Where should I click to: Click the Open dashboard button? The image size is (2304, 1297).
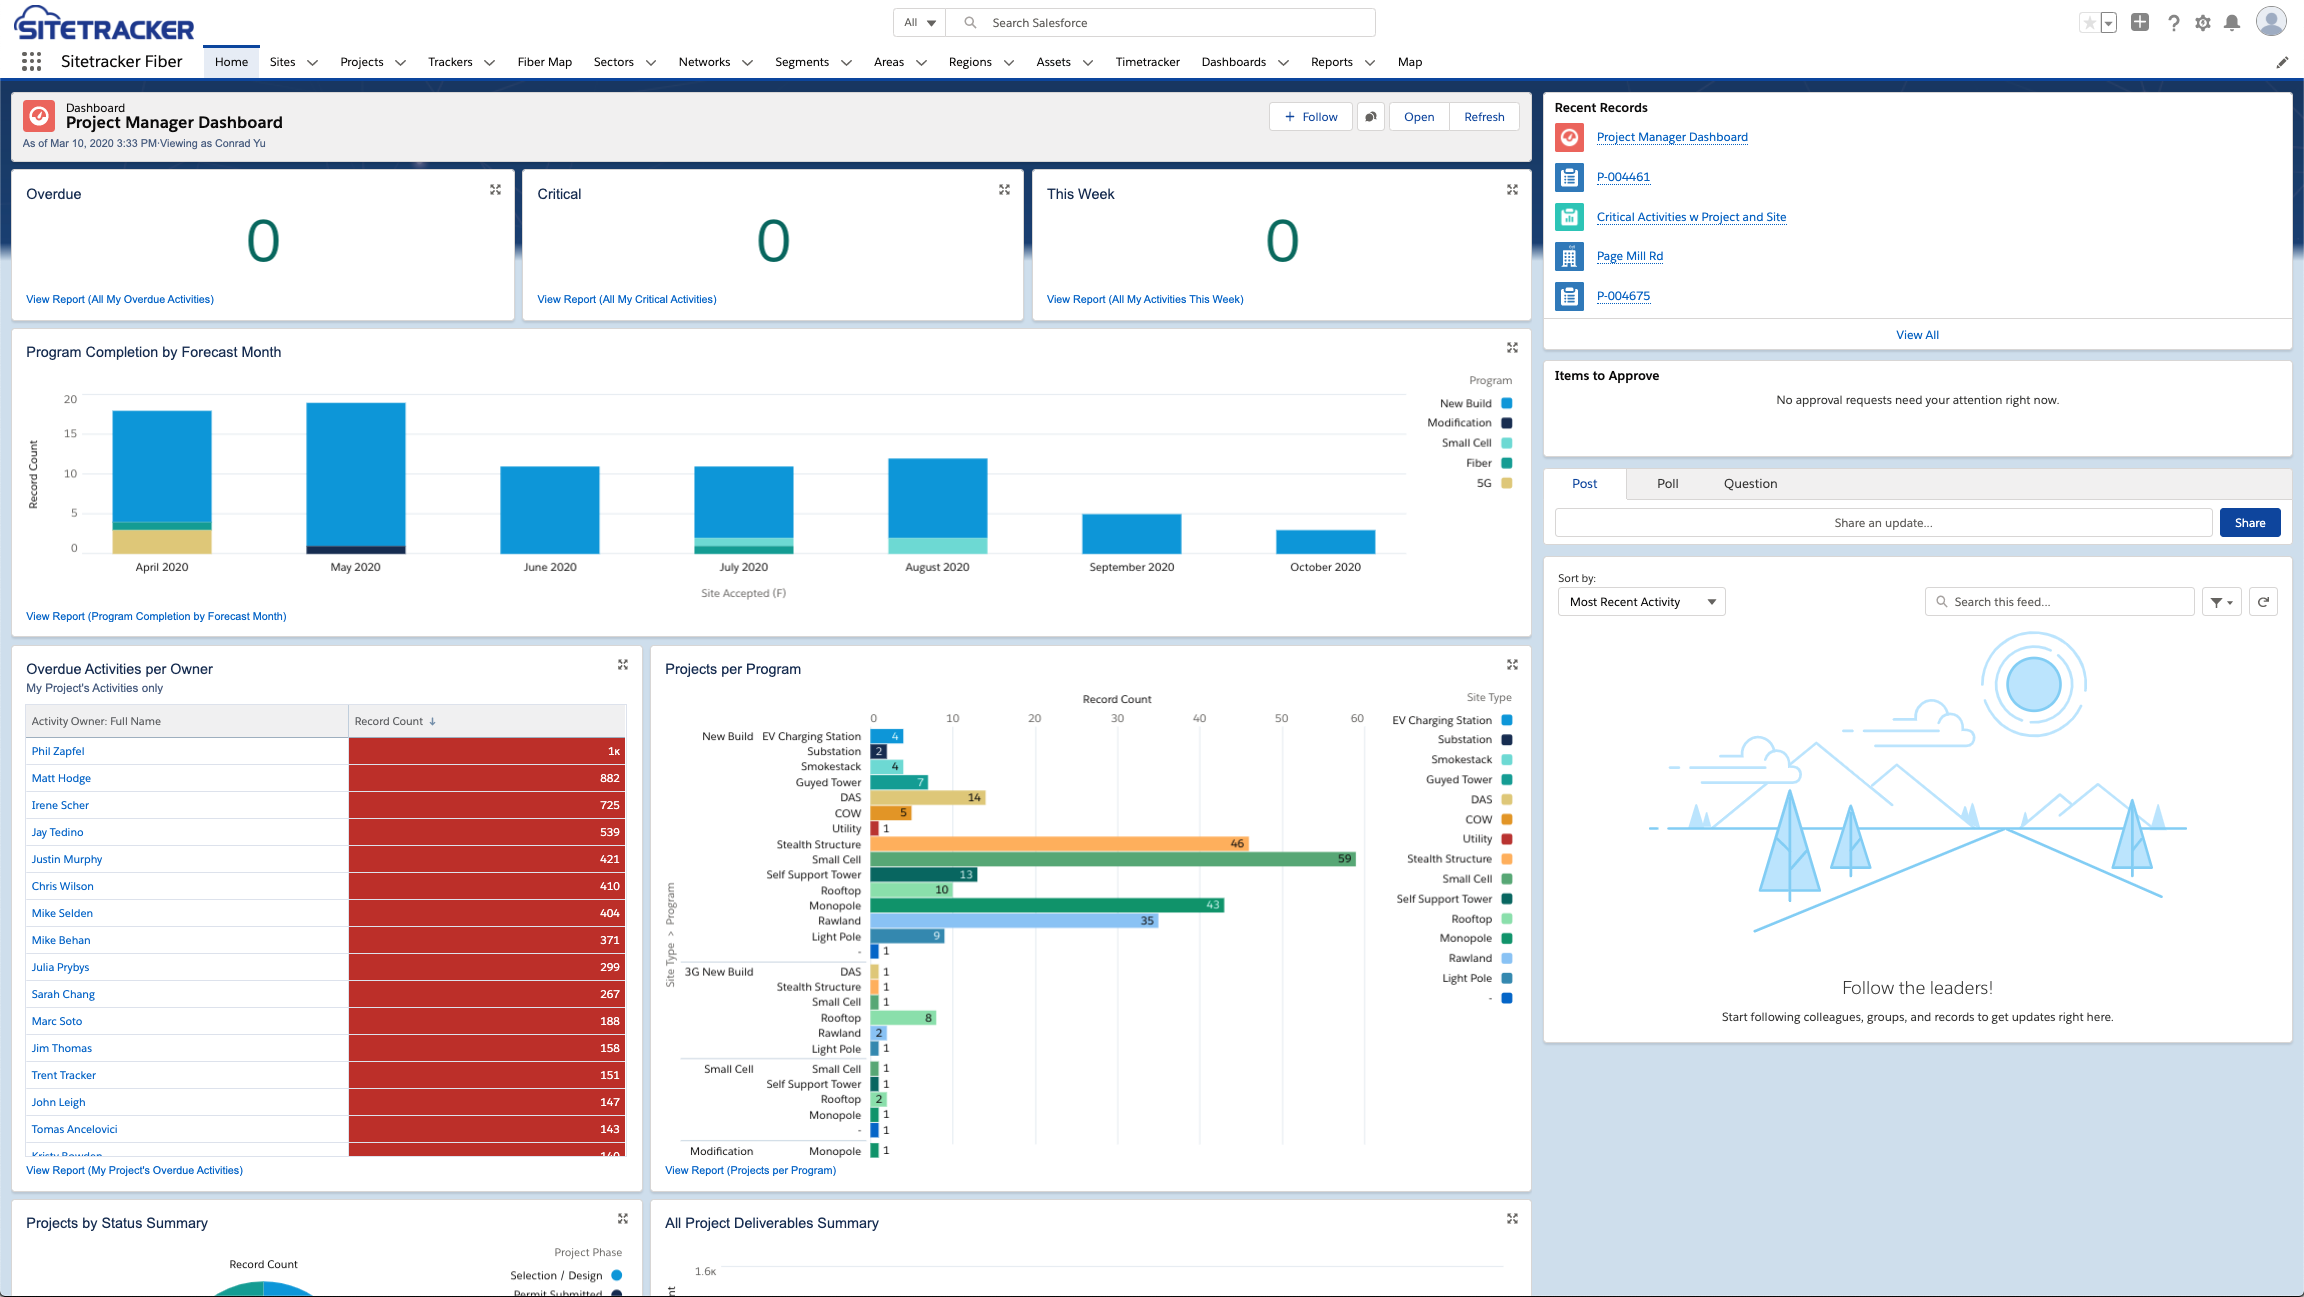click(1418, 117)
